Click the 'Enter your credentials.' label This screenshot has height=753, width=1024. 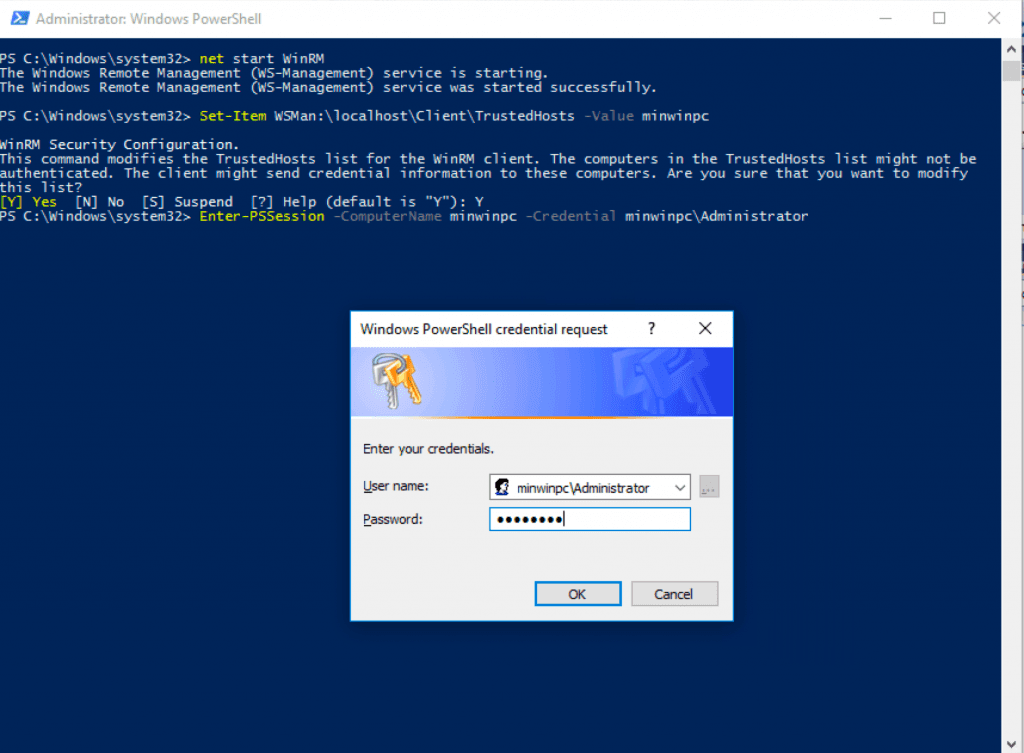pos(428,449)
